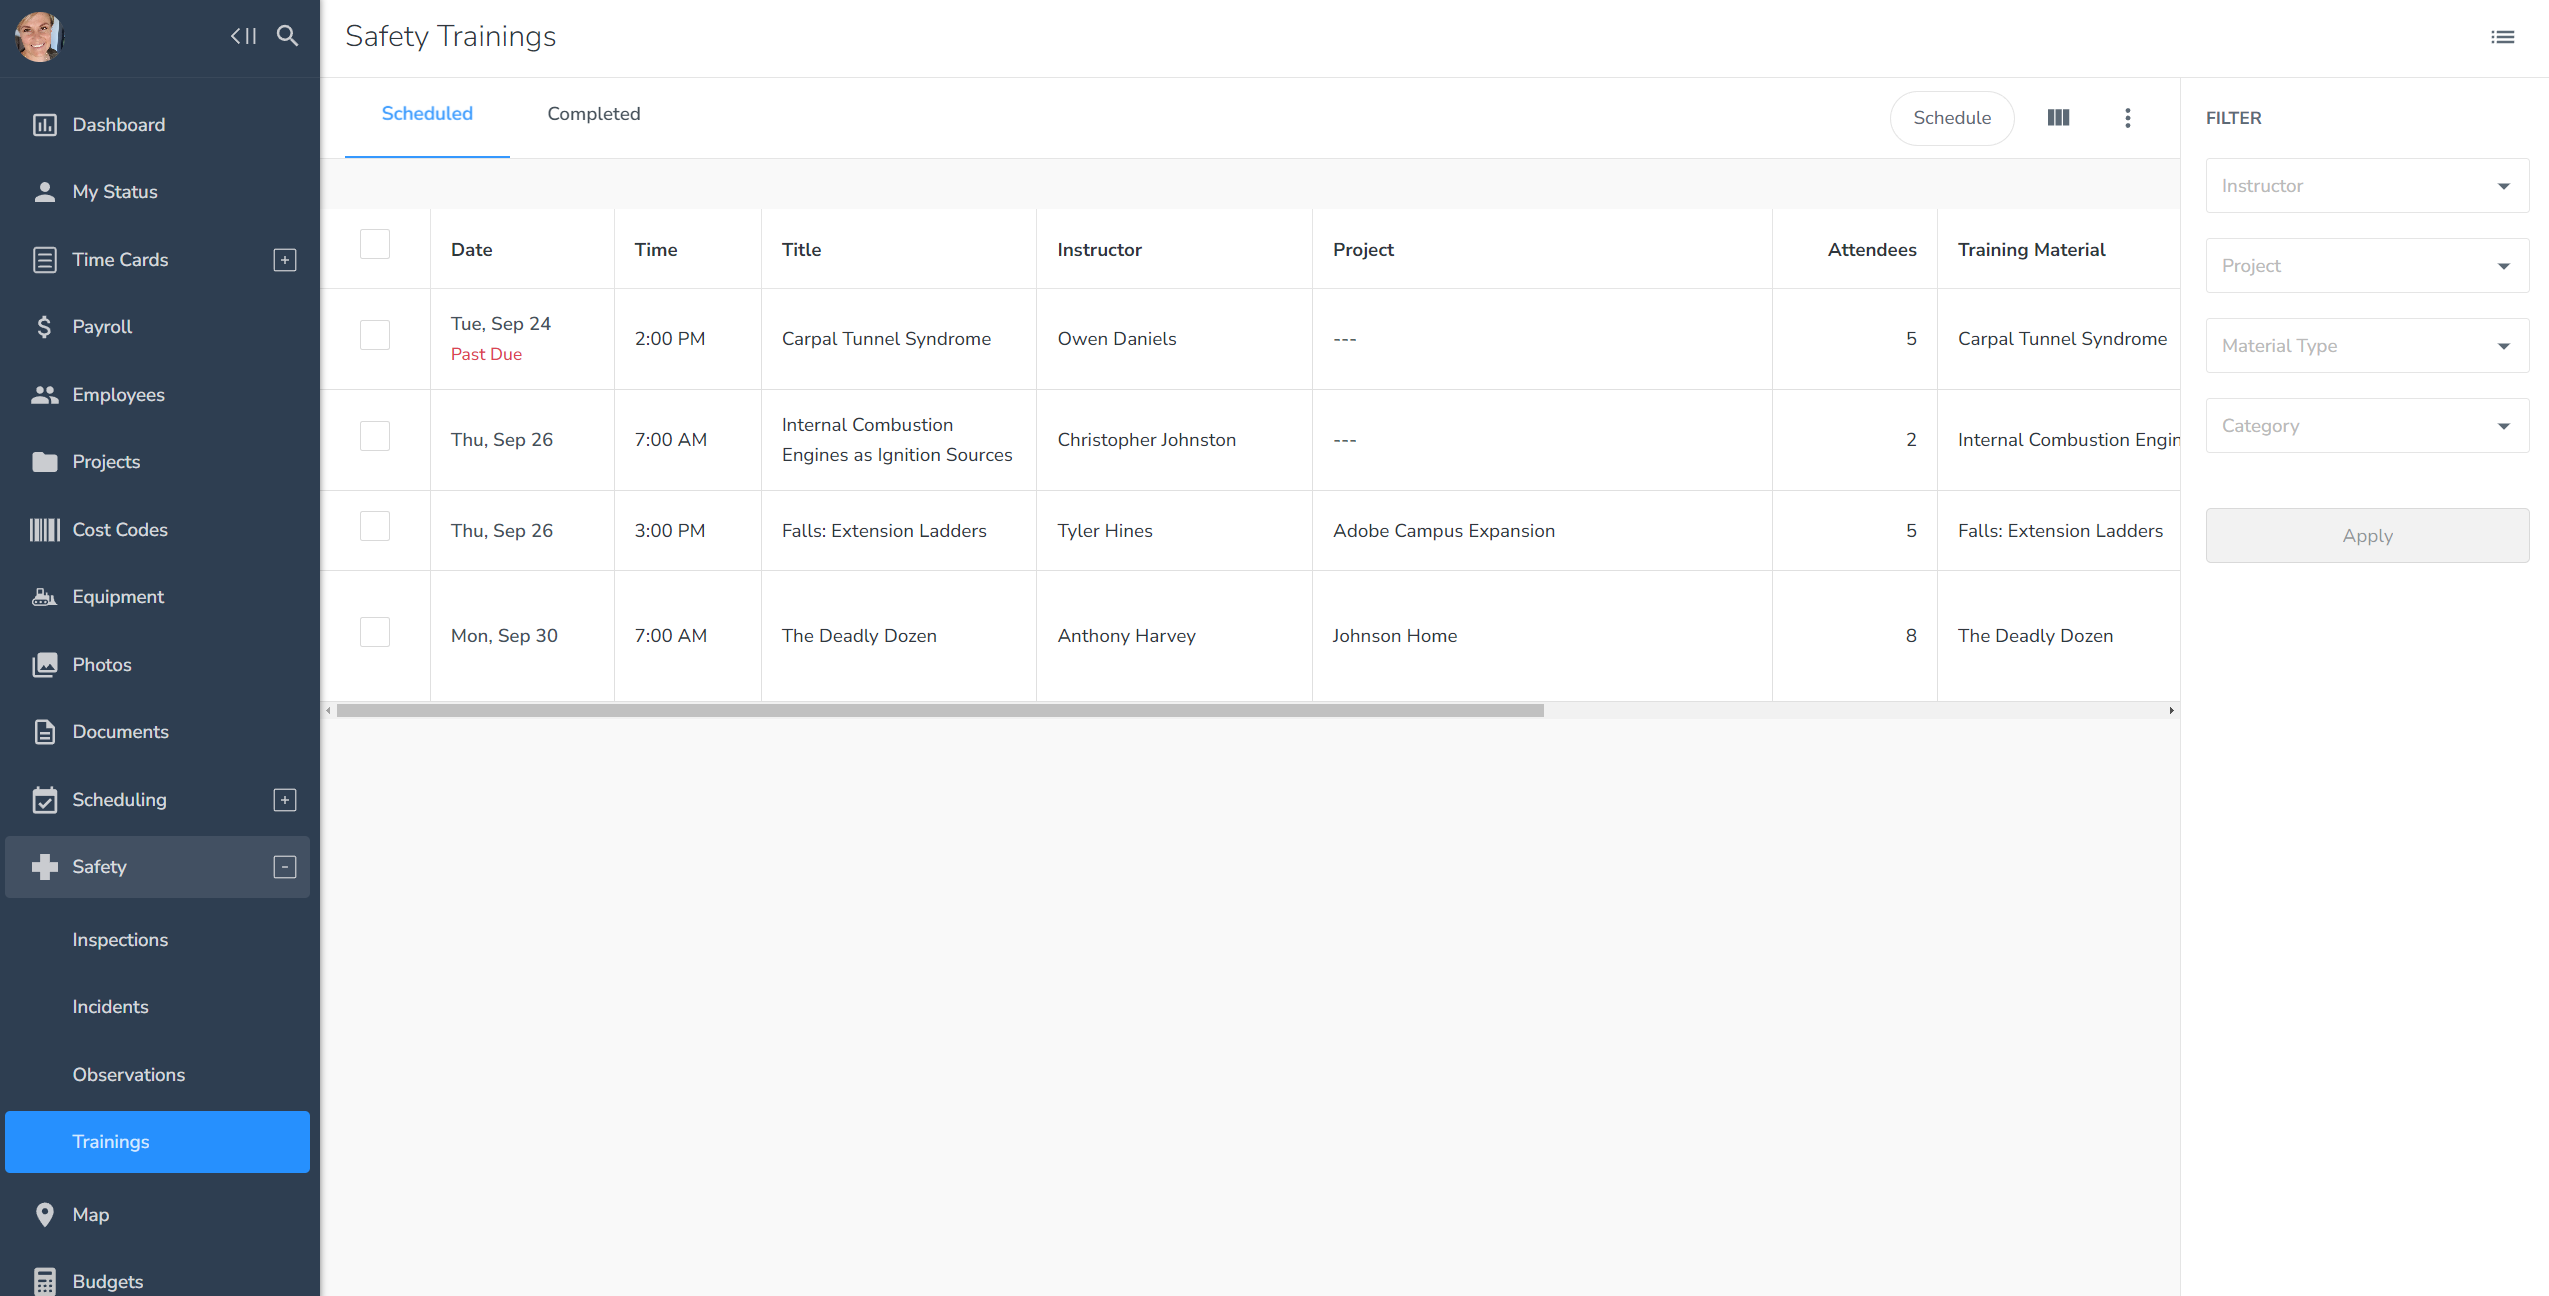Open the Material Type filter dropdown
Viewport: 2549px width, 1296px height.
pyautogui.click(x=2367, y=346)
